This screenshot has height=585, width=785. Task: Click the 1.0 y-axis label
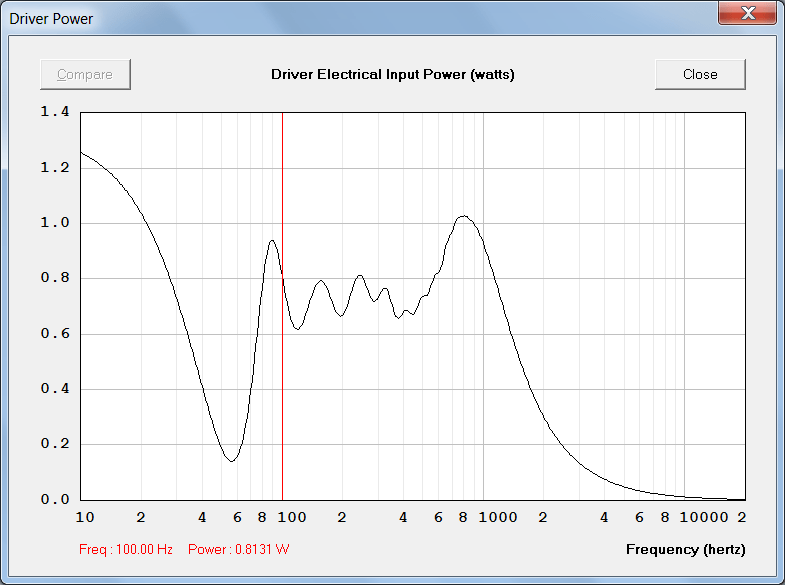(x=55, y=223)
